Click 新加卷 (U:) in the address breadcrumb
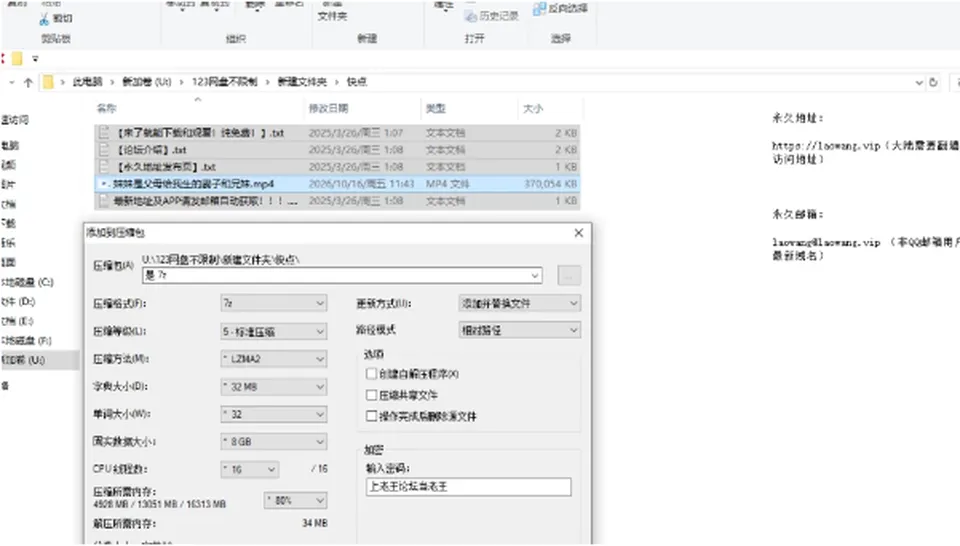 point(147,82)
